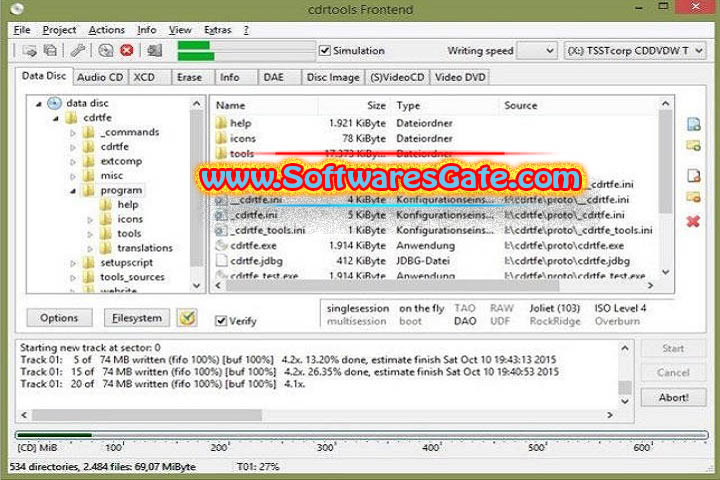This screenshot has width=720, height=480.
Task: Toggle the Verify checkbox
Action: coord(221,321)
